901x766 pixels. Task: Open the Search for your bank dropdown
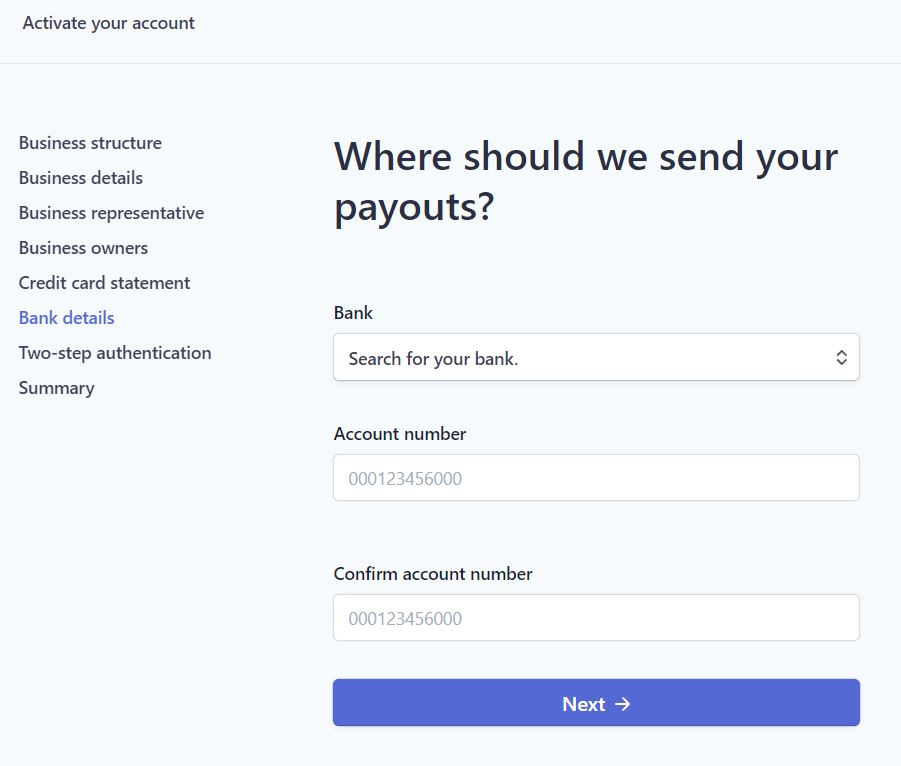click(x=596, y=357)
